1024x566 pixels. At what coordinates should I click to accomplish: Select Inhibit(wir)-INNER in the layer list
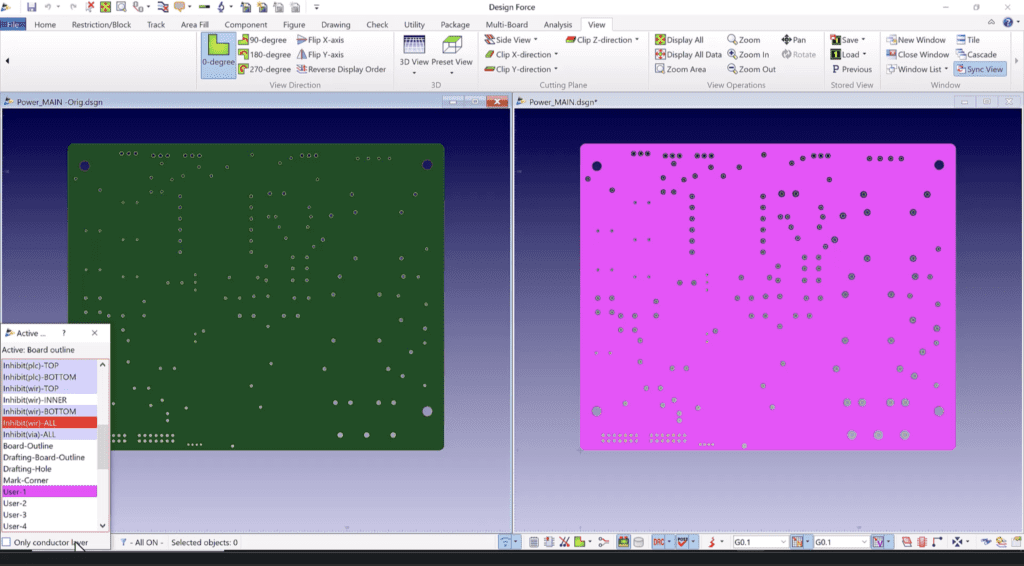tap(49, 400)
